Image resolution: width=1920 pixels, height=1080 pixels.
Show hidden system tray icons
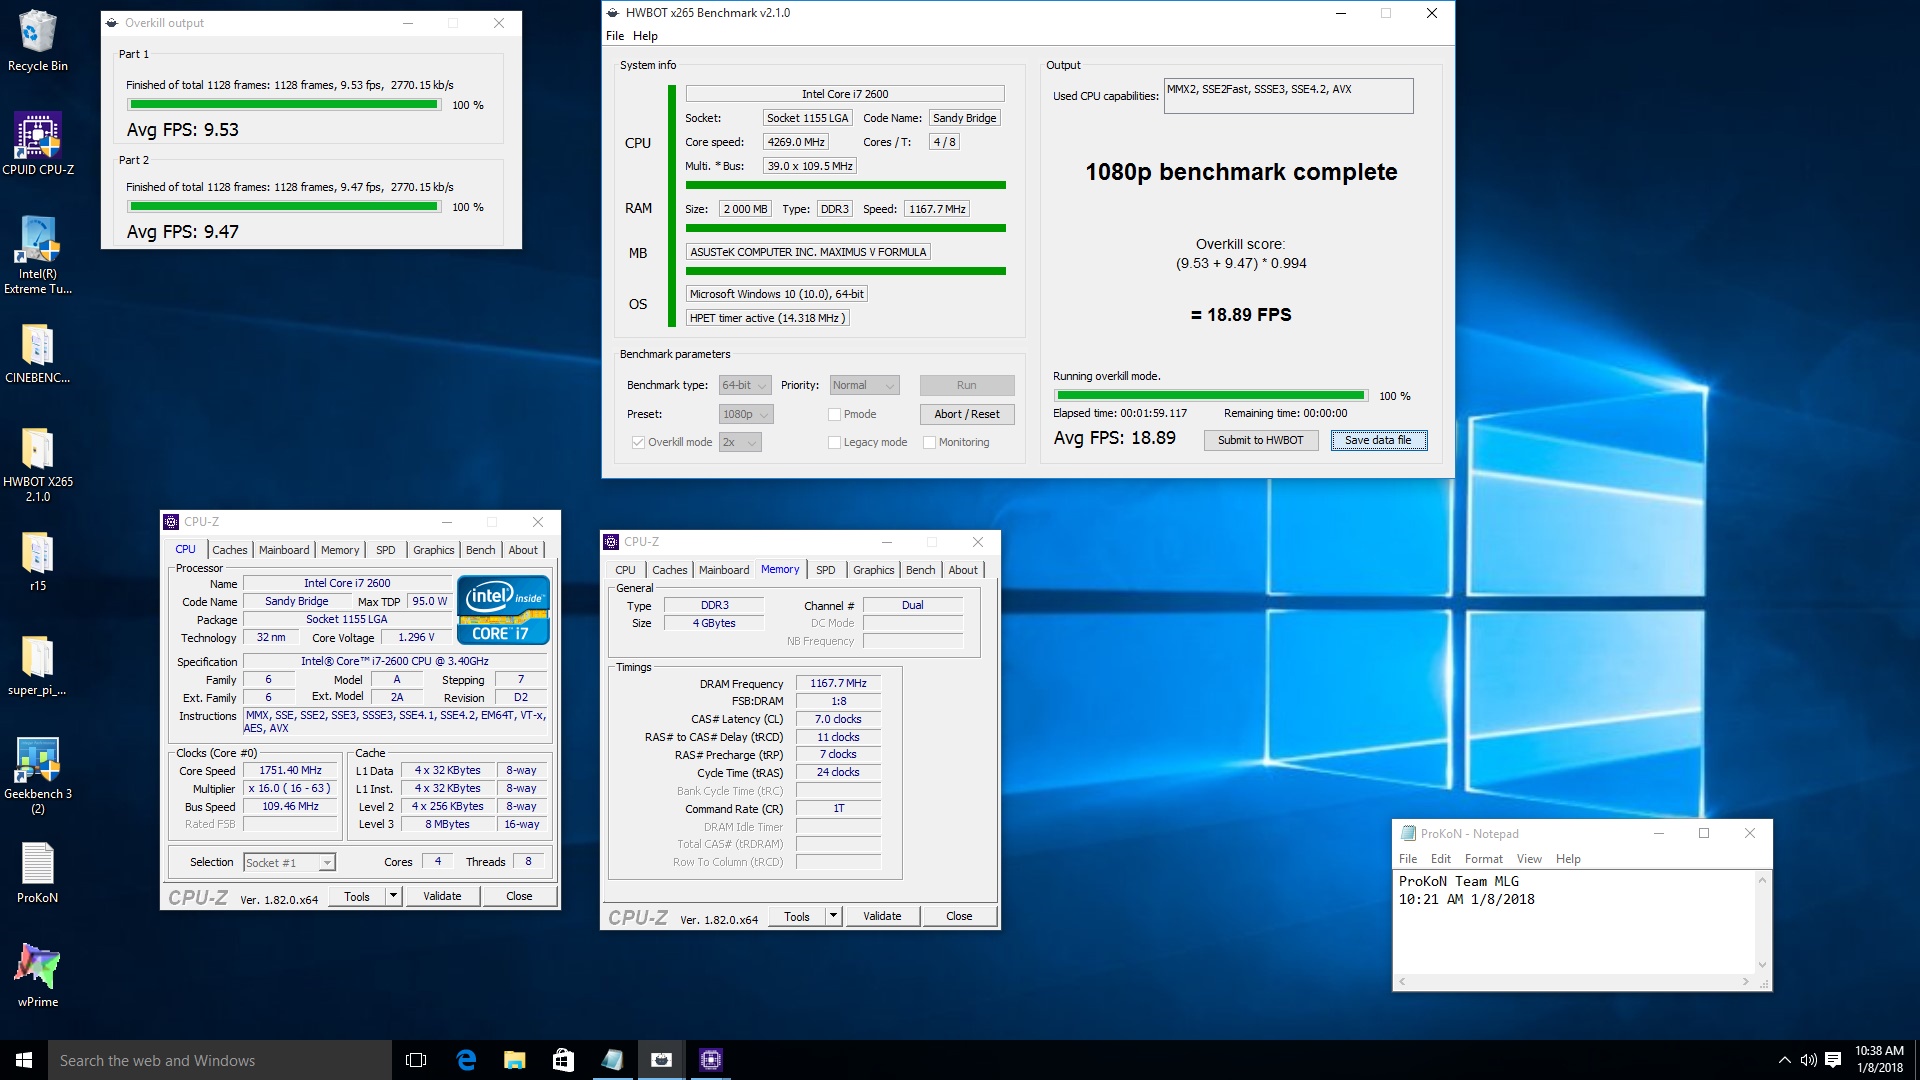point(1784,1060)
